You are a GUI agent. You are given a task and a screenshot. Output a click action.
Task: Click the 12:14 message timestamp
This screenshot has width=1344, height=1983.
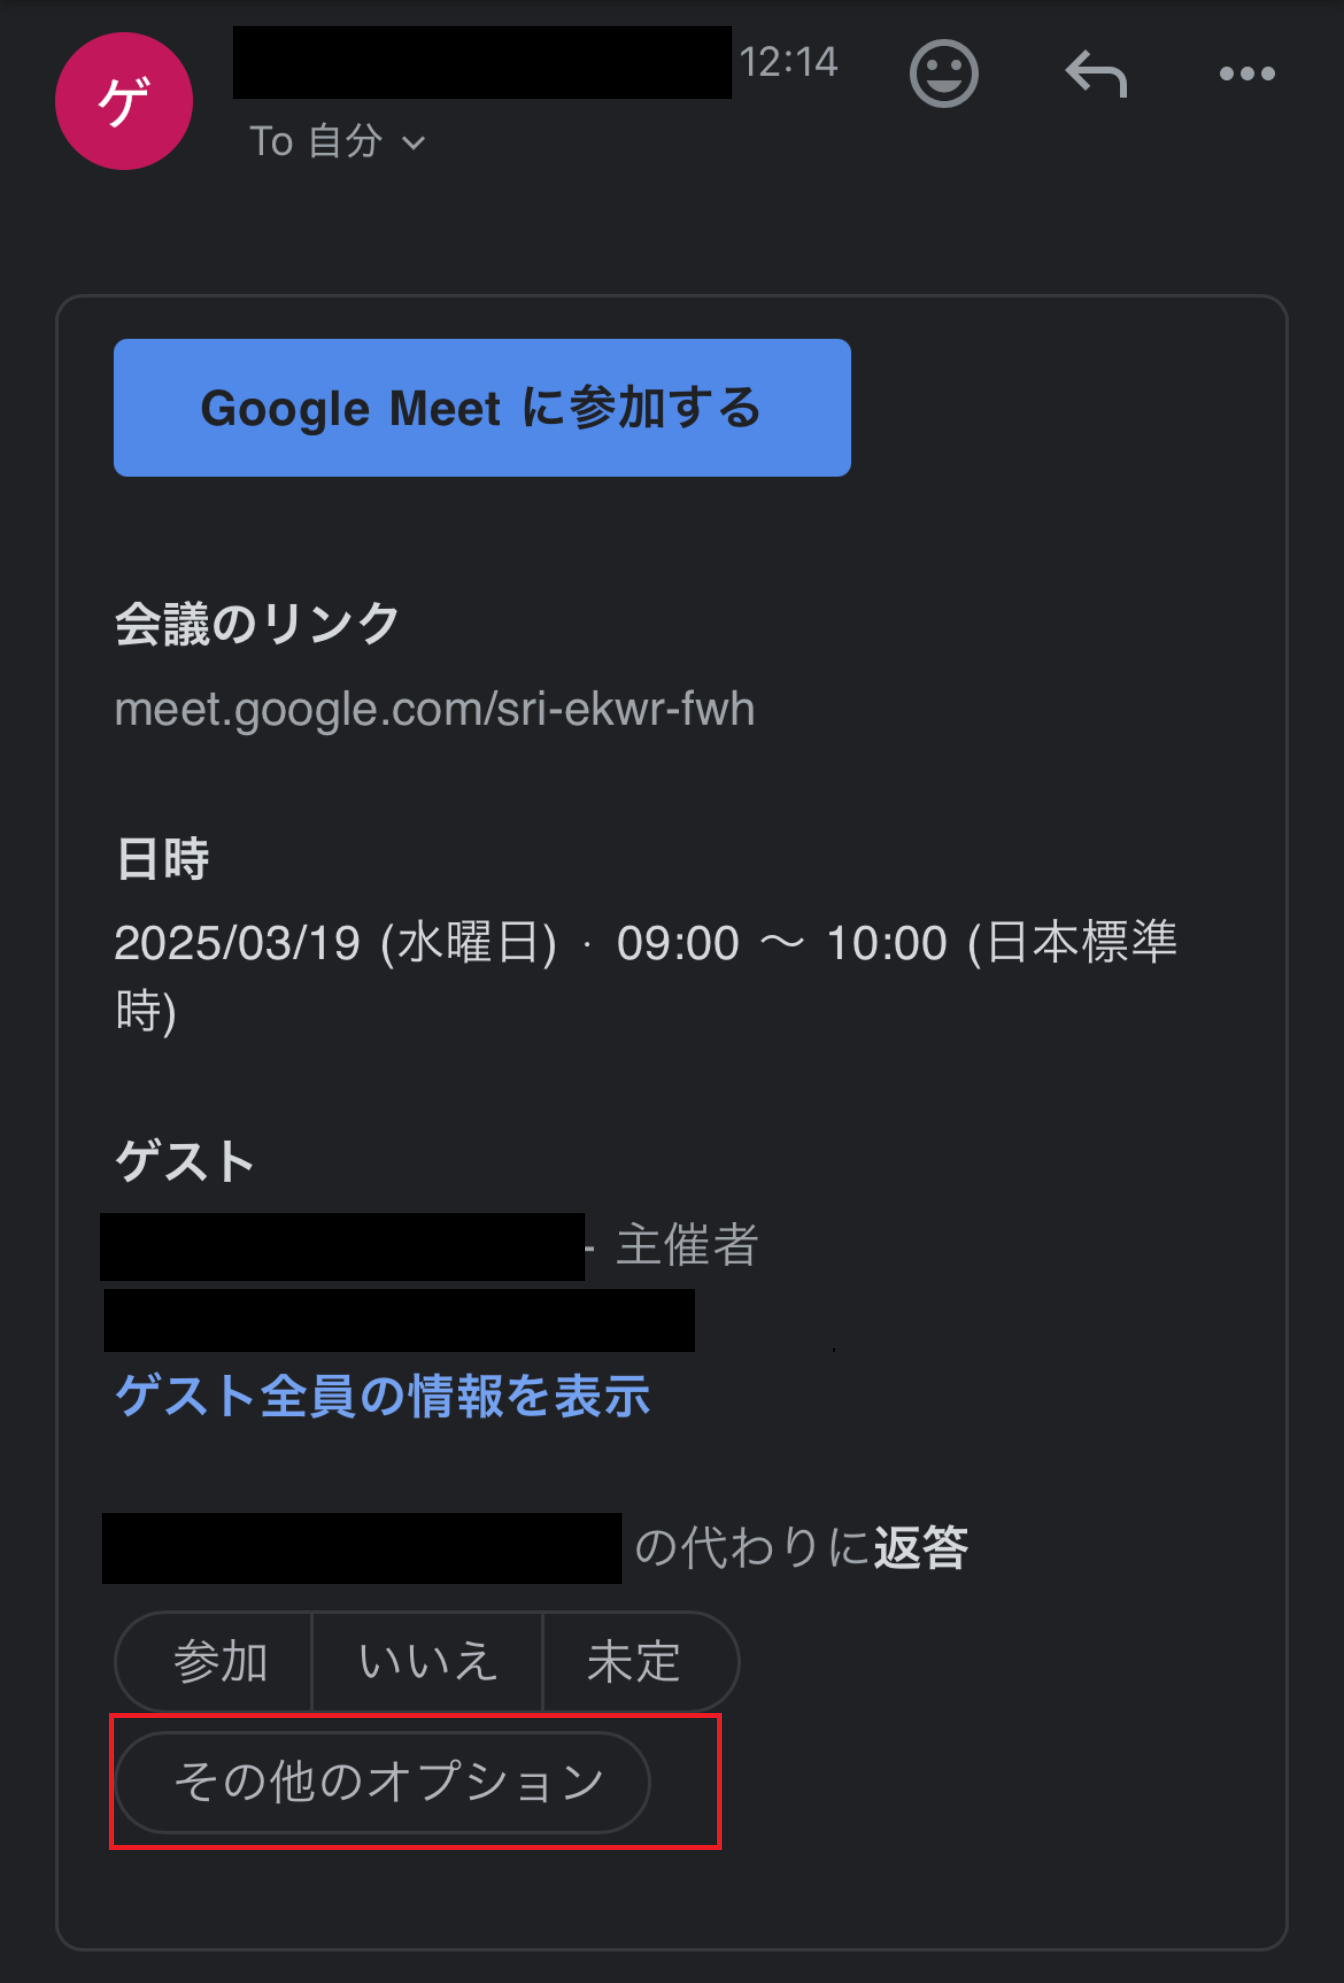coord(788,62)
